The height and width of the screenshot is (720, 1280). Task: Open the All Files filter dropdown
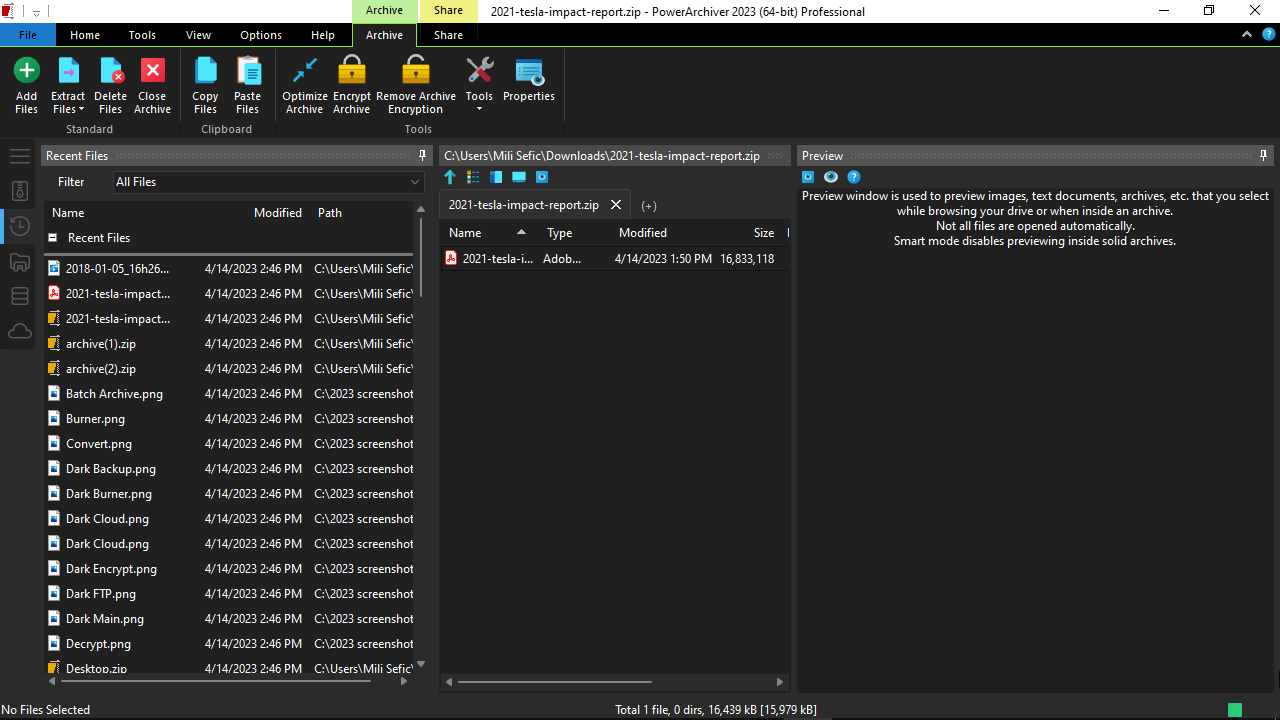pos(413,181)
